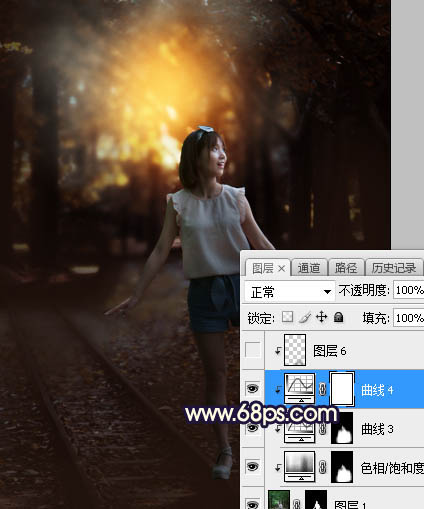Click the lock transparent pixels icon
The width and height of the screenshot is (424, 509).
click(287, 317)
